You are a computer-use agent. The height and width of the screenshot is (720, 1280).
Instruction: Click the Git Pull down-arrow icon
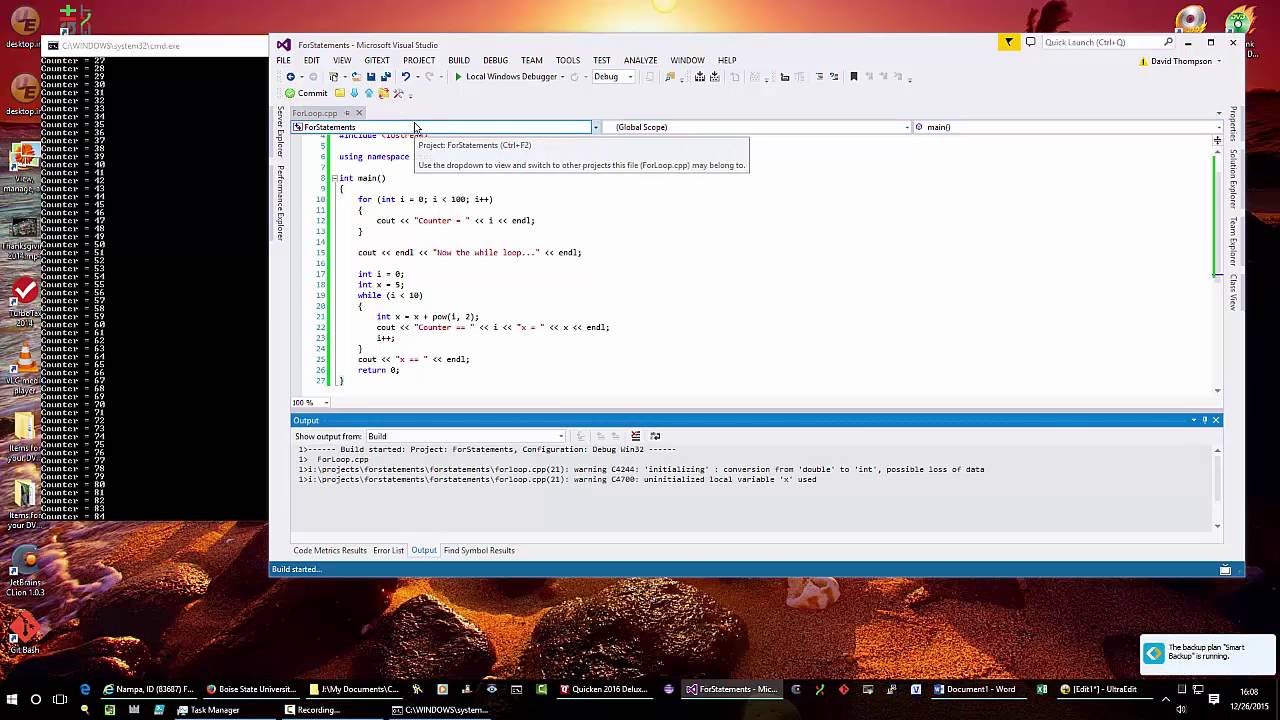tap(354, 93)
